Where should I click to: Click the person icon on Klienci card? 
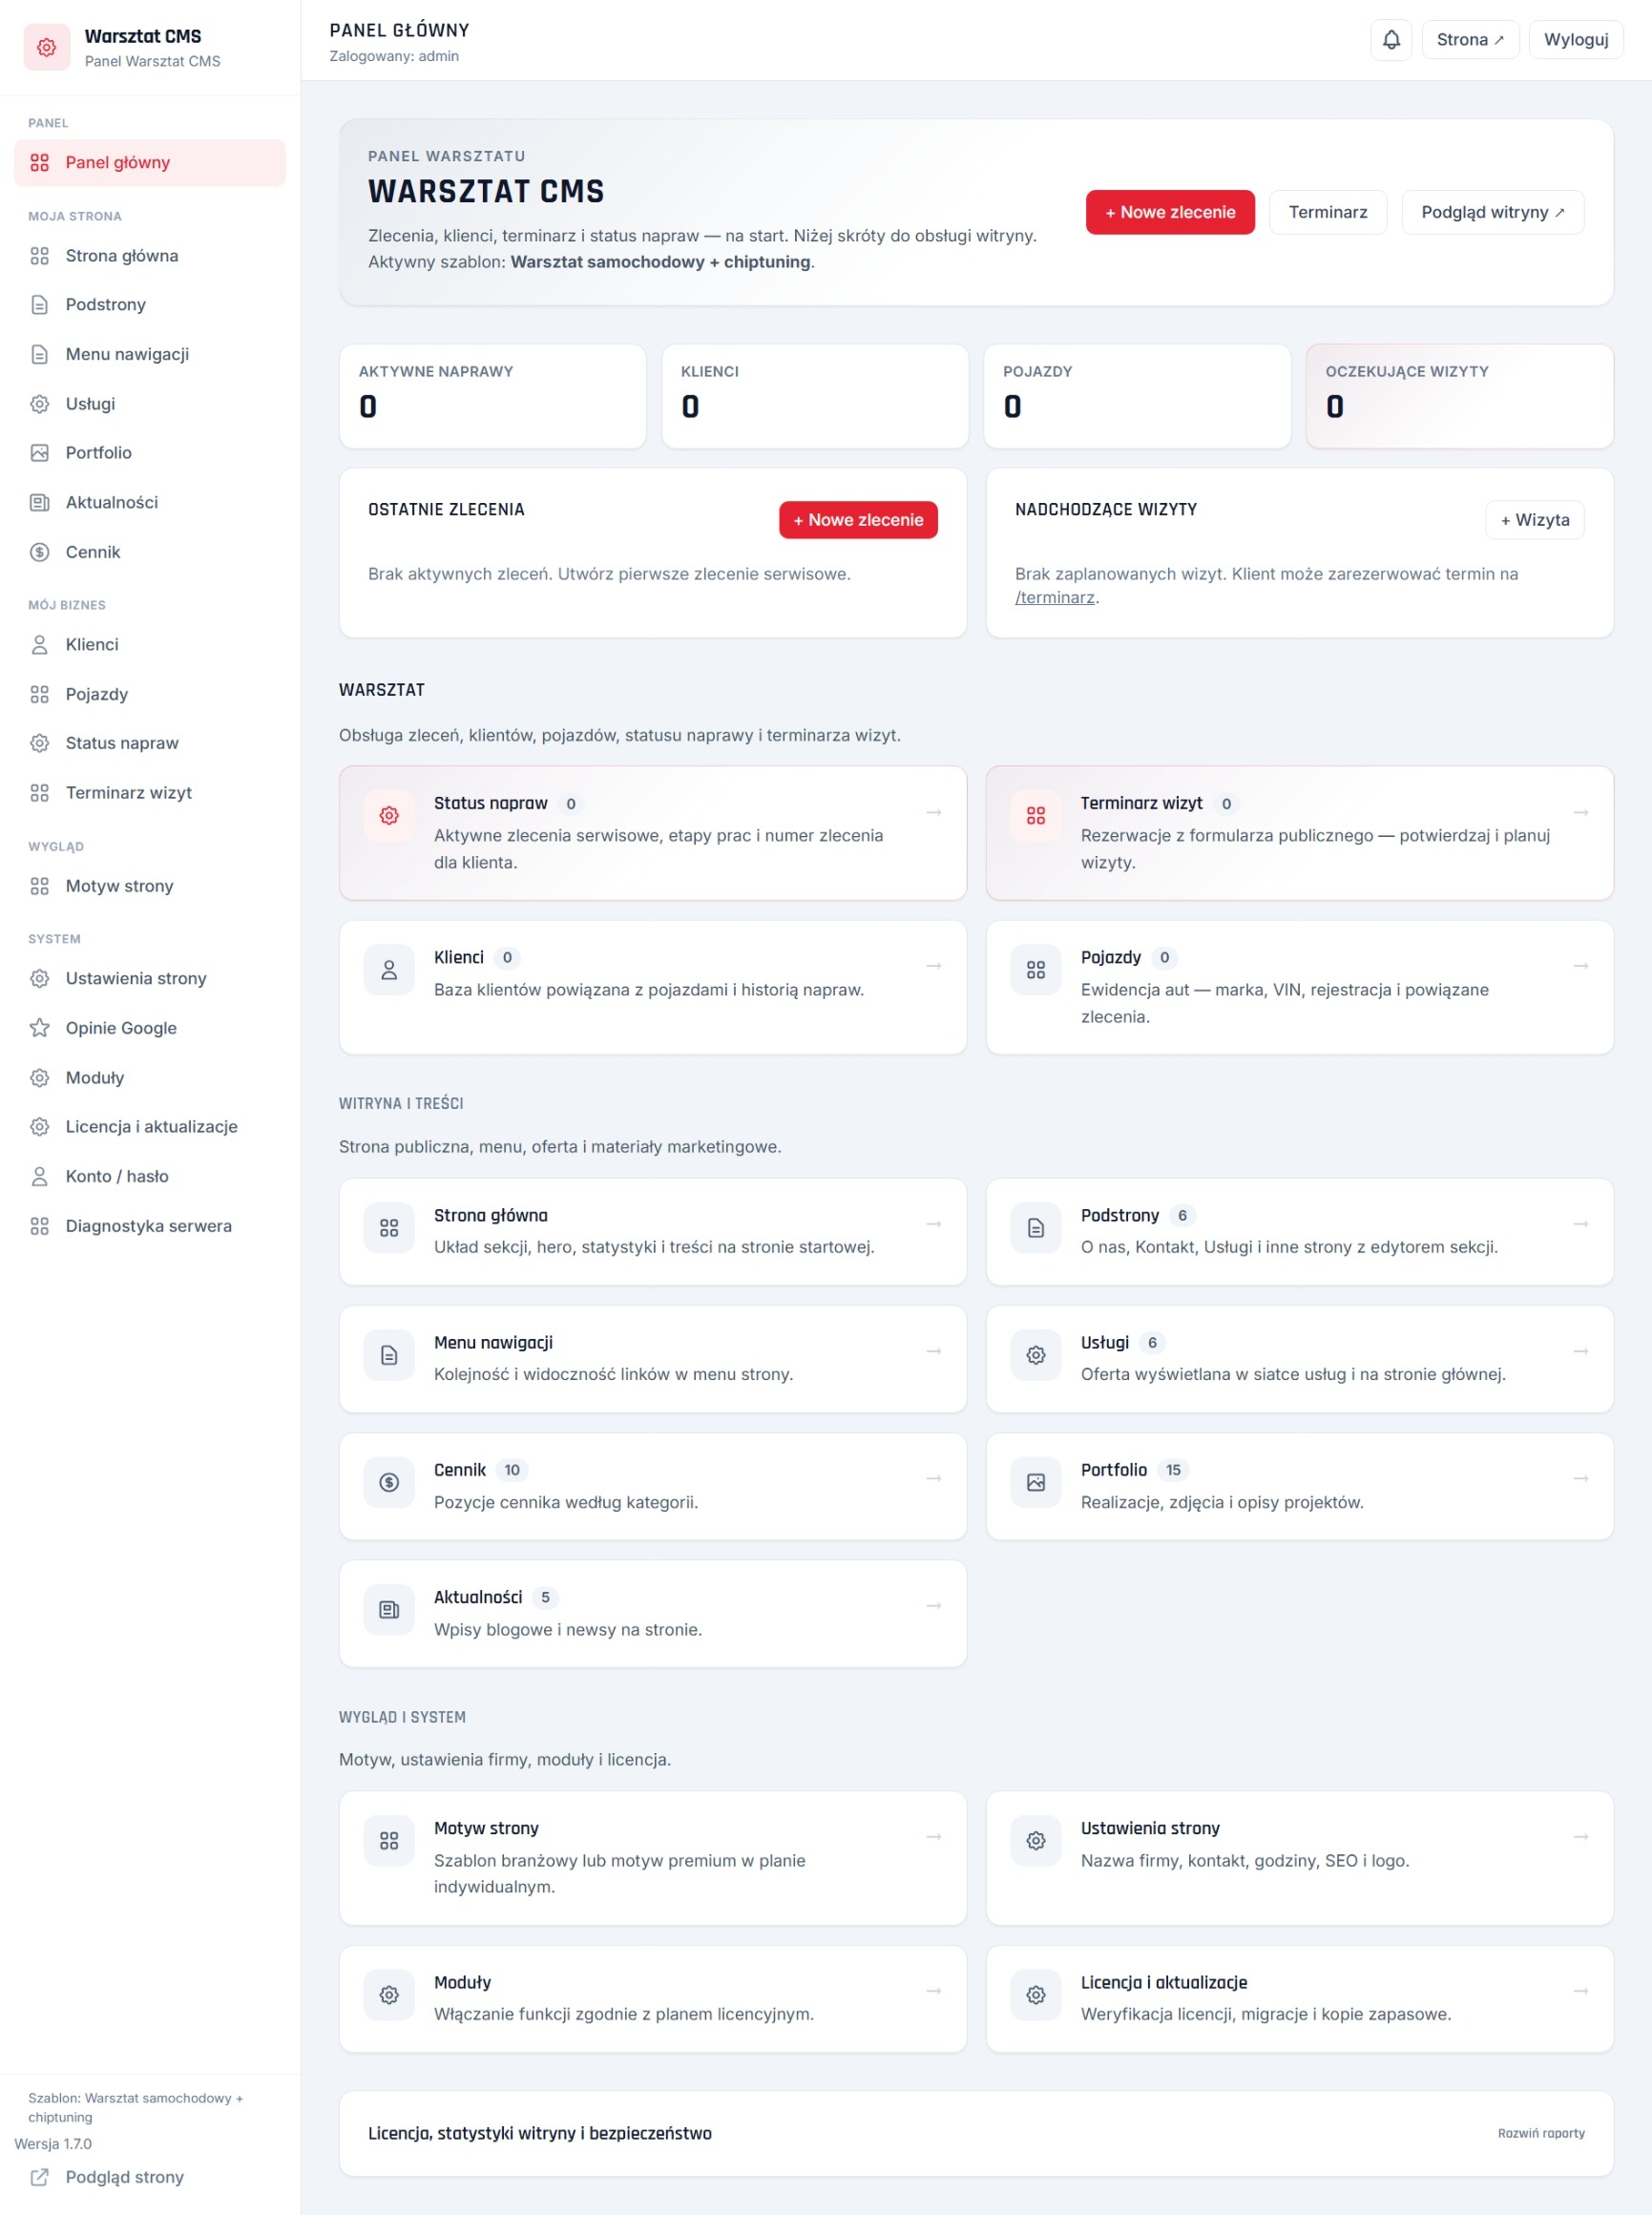pyautogui.click(x=389, y=970)
